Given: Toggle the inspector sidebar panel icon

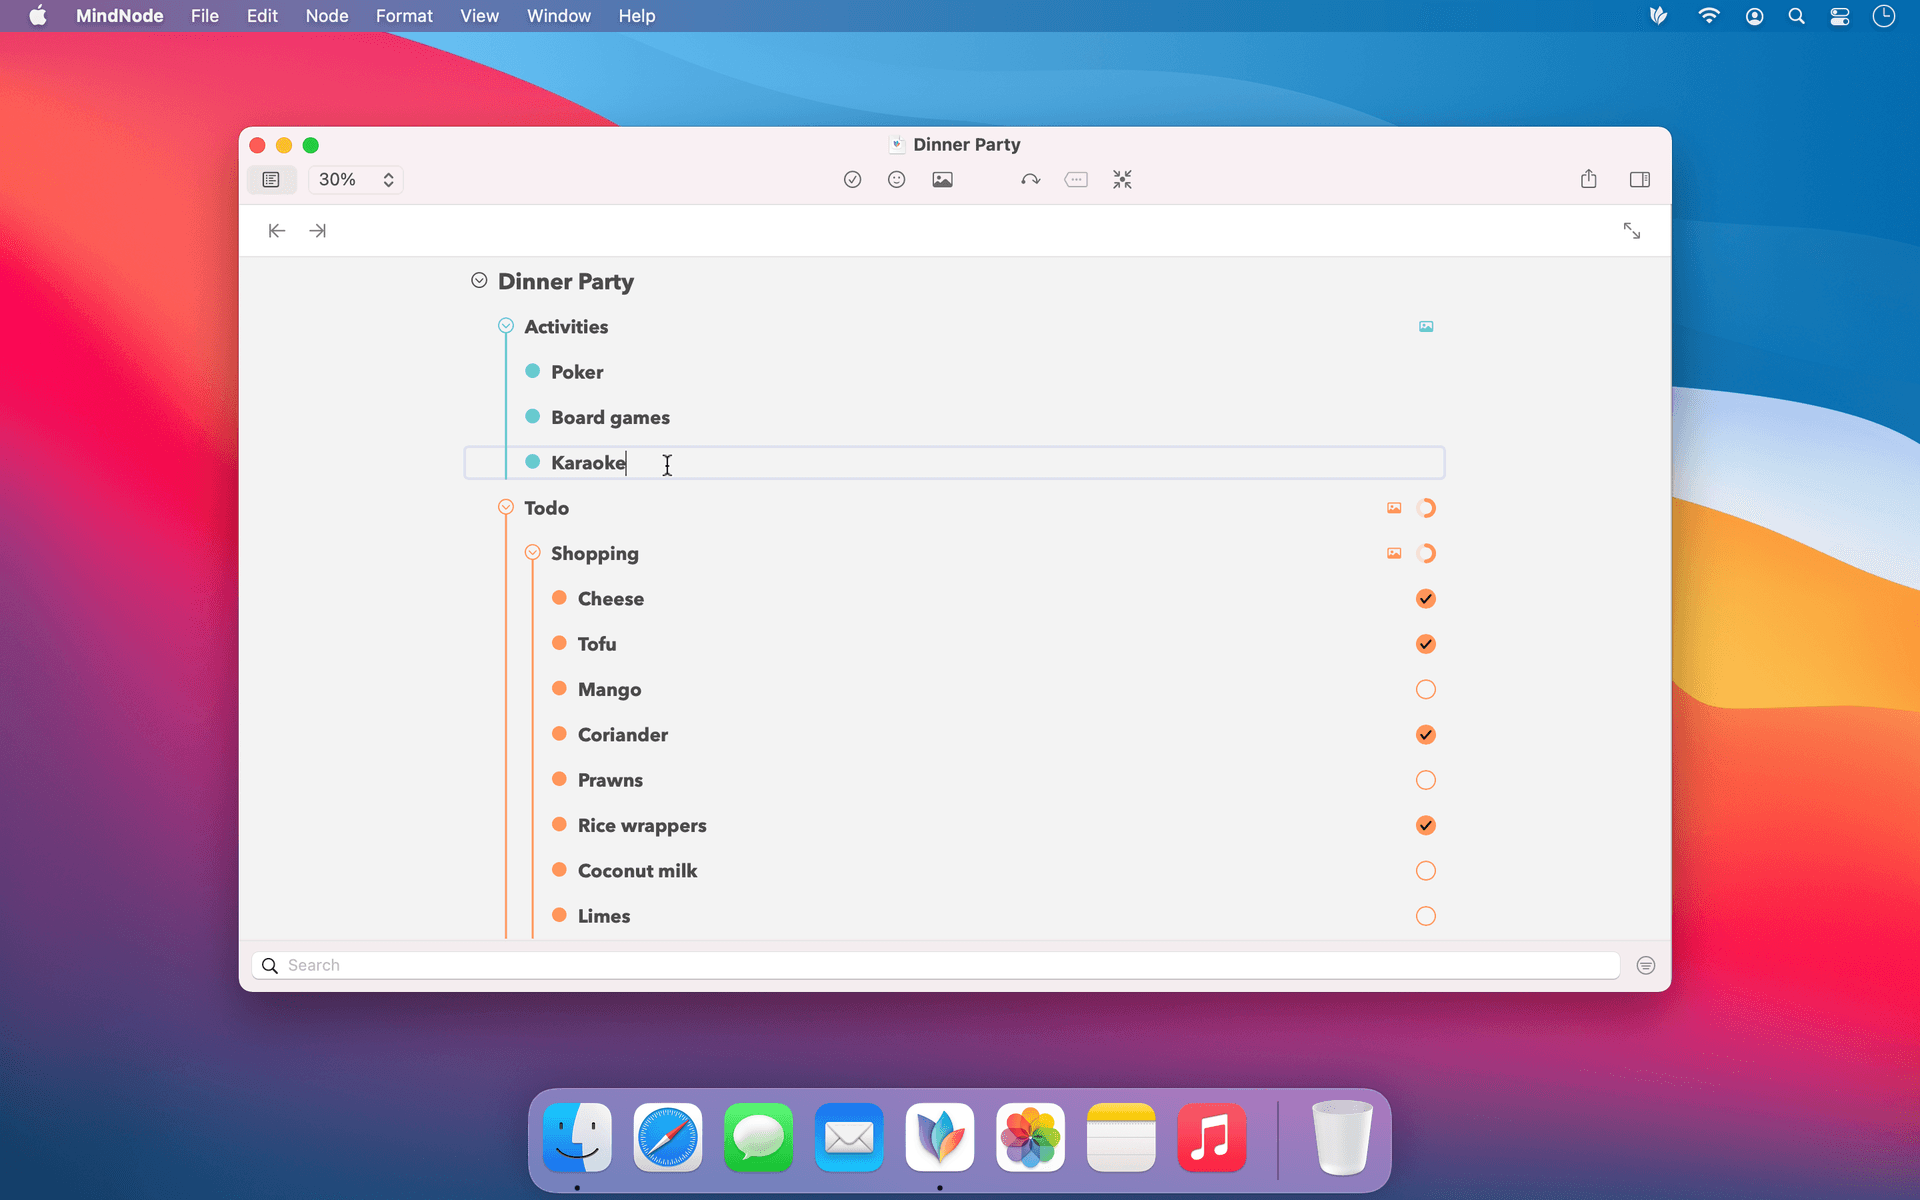Looking at the screenshot, I should (x=1639, y=179).
